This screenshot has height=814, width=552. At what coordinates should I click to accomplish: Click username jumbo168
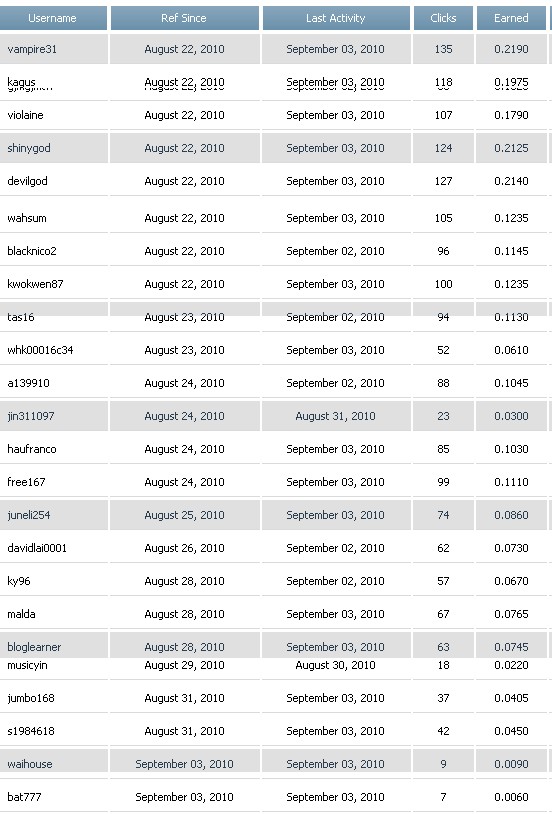point(31,698)
